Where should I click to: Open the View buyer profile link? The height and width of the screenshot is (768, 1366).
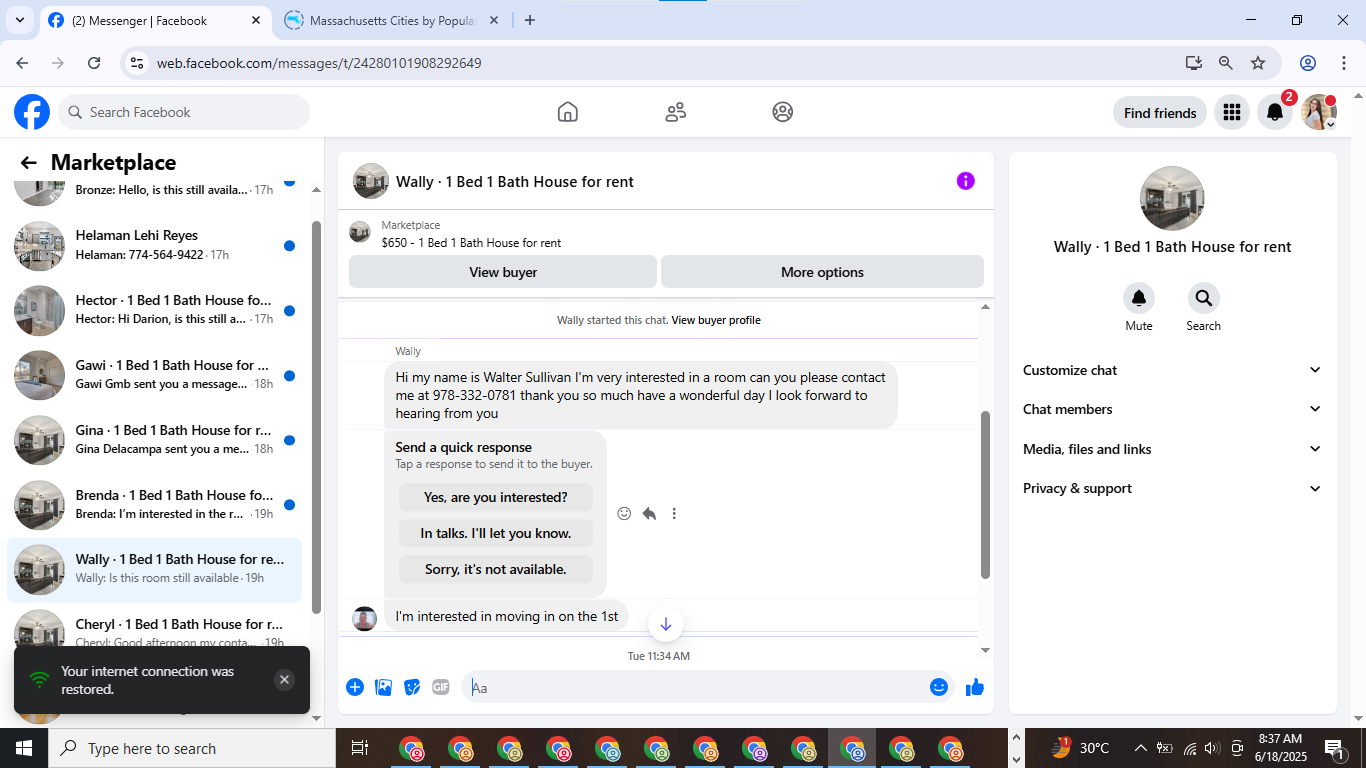716,320
